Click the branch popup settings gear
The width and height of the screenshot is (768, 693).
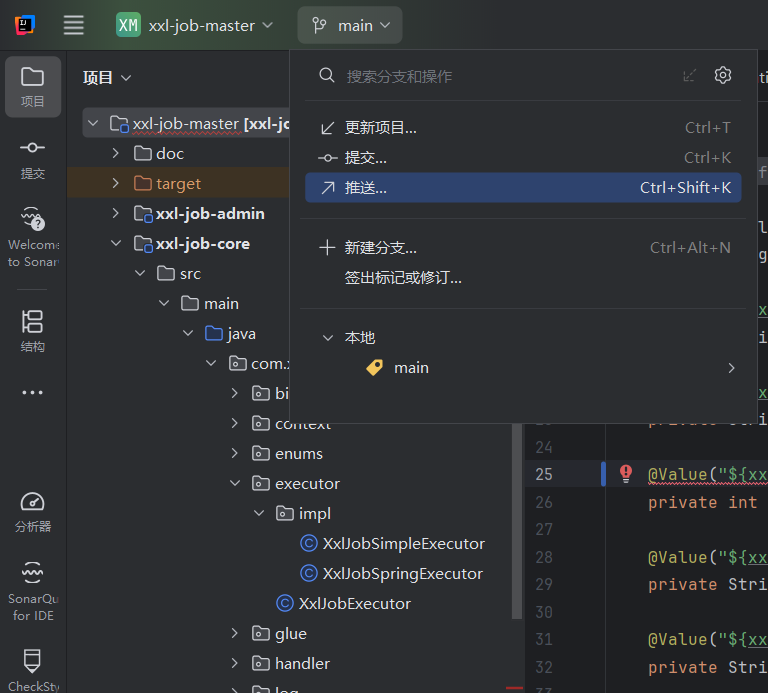(723, 76)
